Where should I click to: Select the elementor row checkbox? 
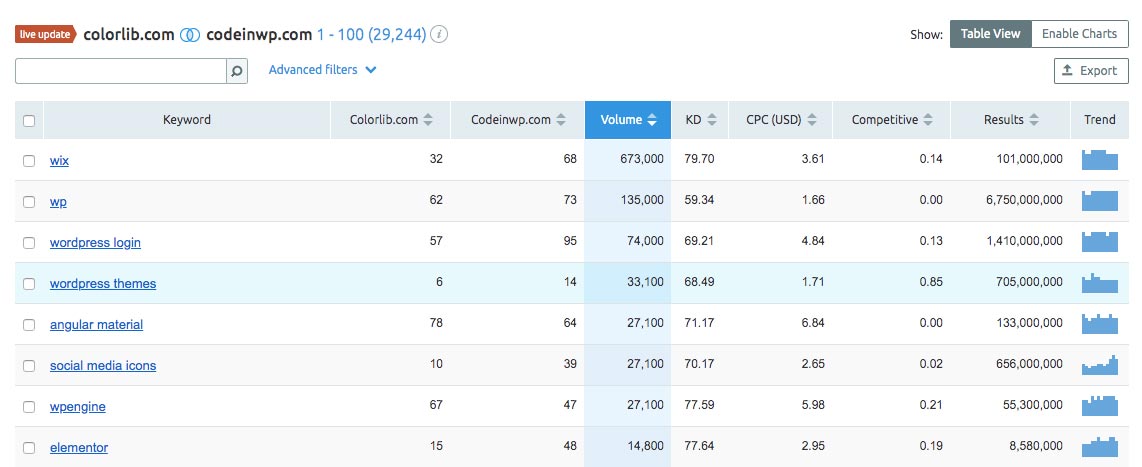coord(29,447)
